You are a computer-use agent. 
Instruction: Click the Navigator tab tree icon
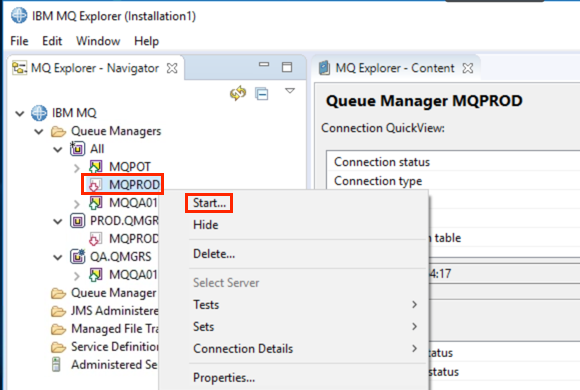(x=19, y=68)
